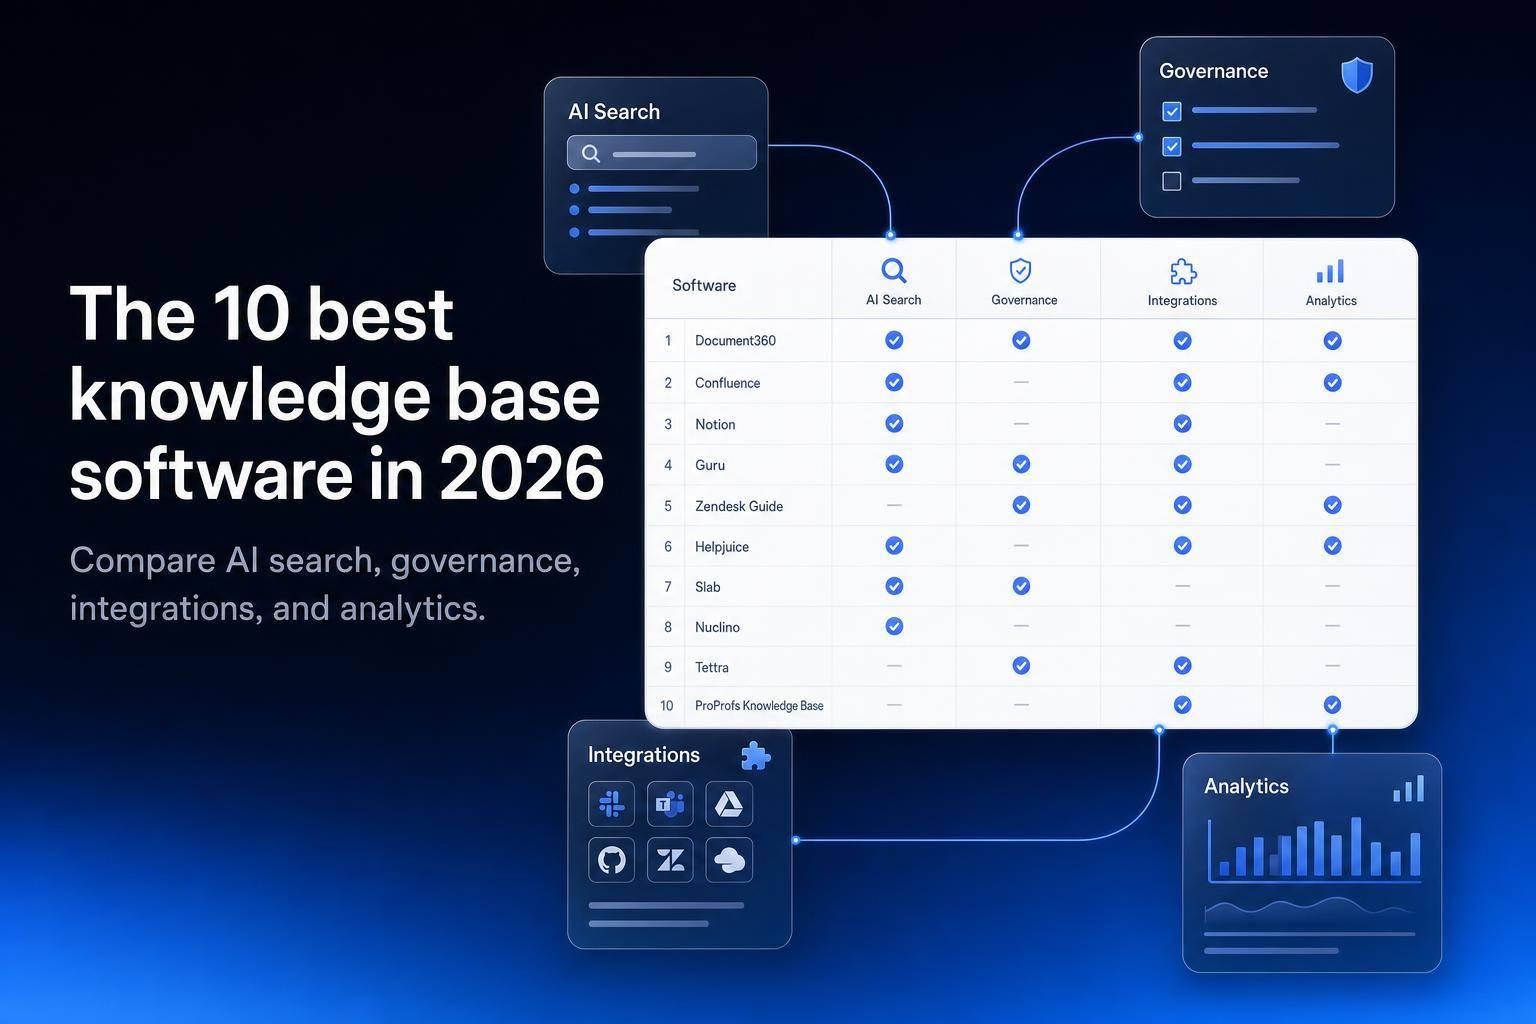The width and height of the screenshot is (1536, 1024).
Task: Toggle the second checked box in Governance card
Action: (1172, 146)
